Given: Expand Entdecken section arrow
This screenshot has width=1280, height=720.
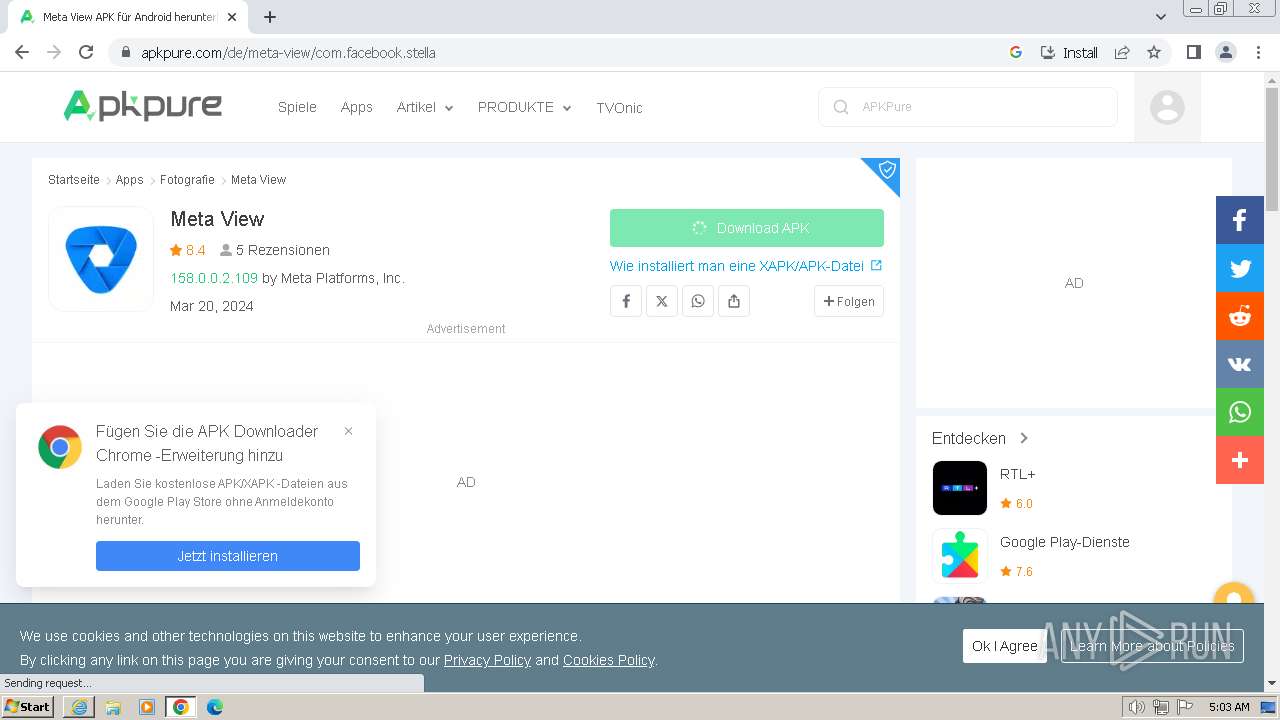Looking at the screenshot, I should (1024, 438).
